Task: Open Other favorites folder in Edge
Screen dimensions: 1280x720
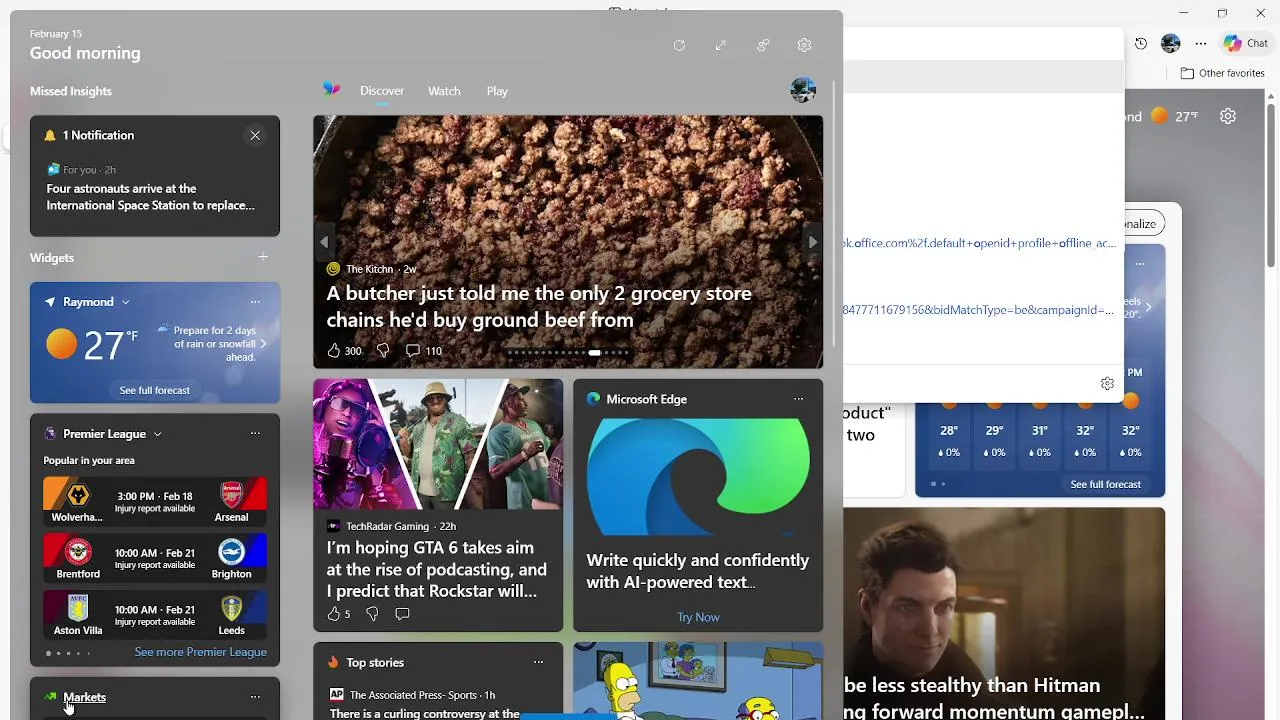Action: tap(1222, 73)
